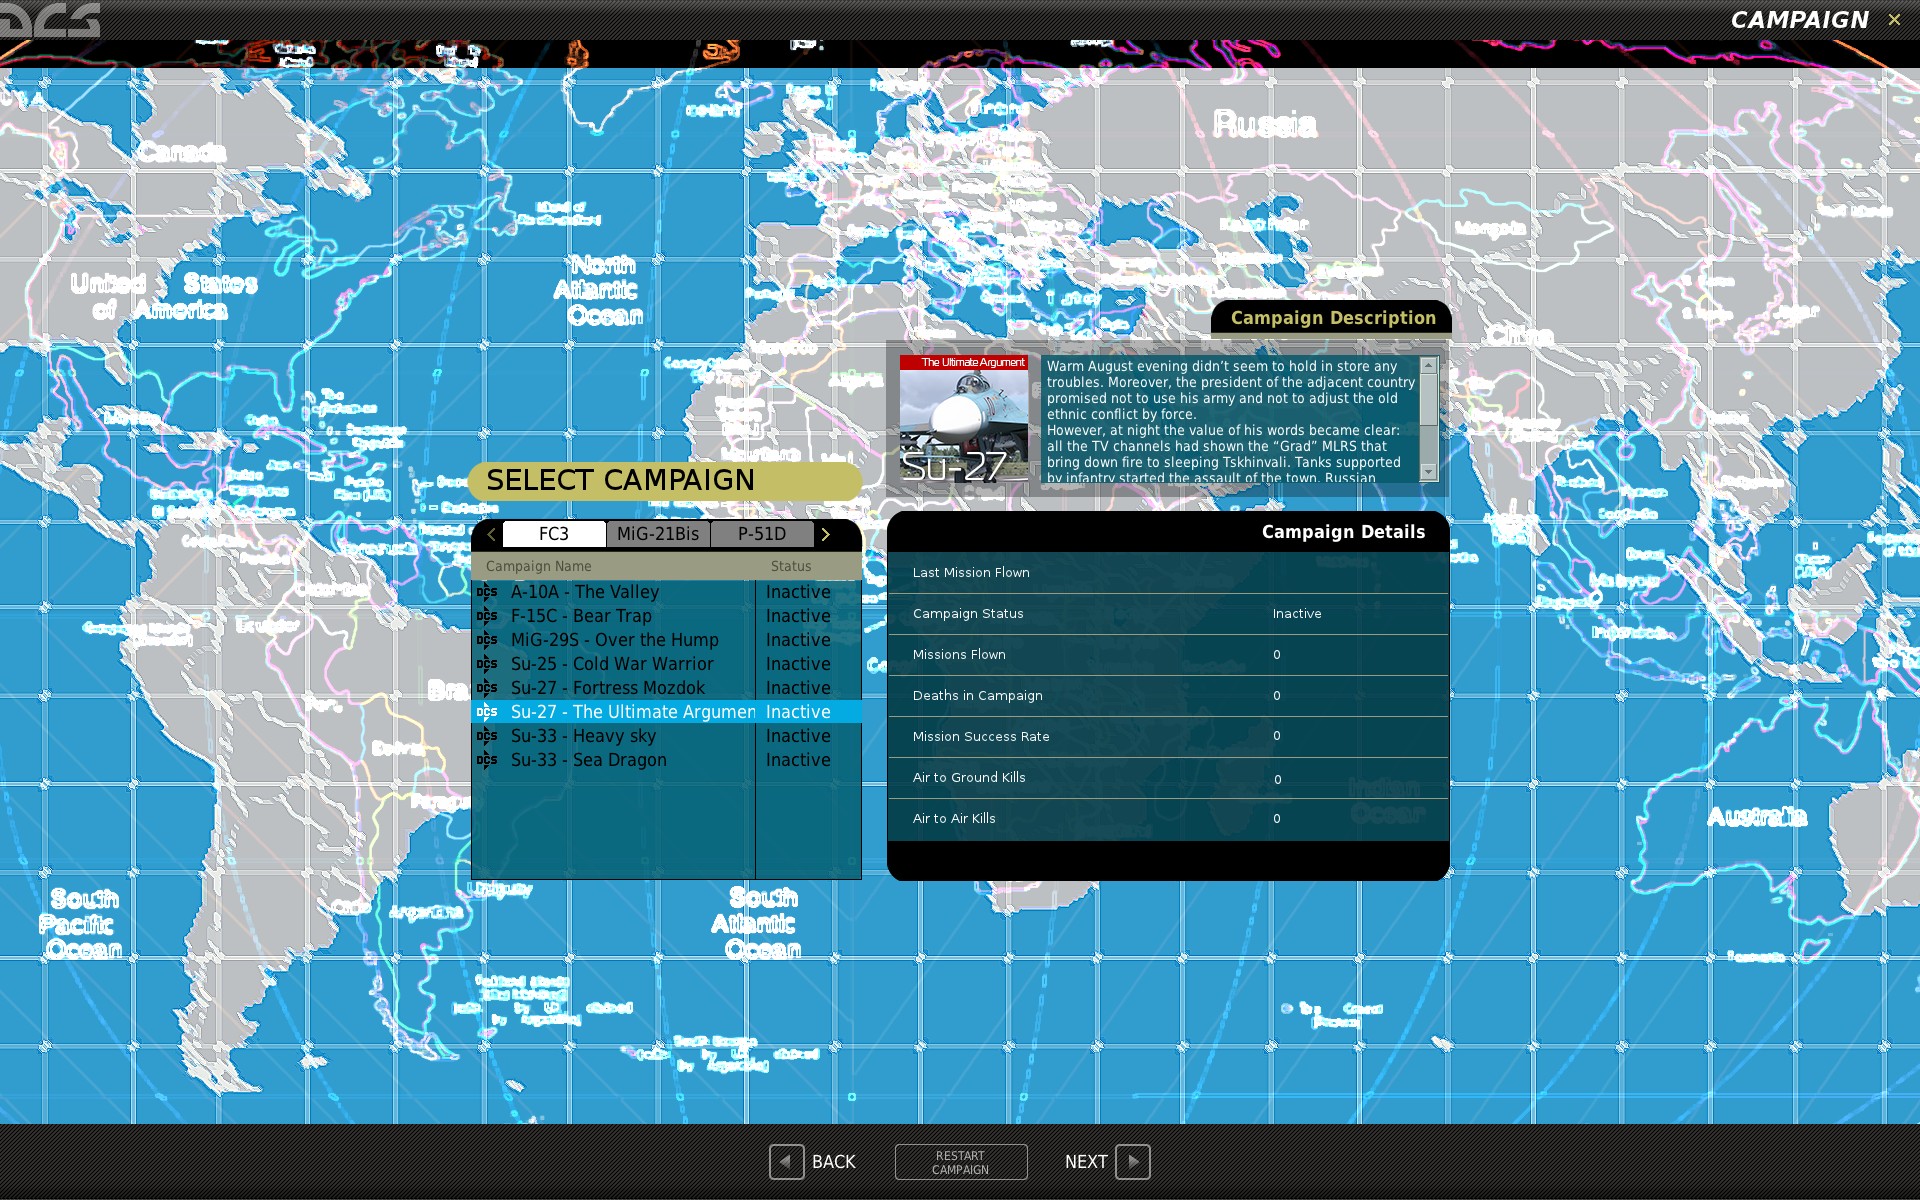
Task: Switch to the MiG-21Bis tab
Action: coord(658,534)
